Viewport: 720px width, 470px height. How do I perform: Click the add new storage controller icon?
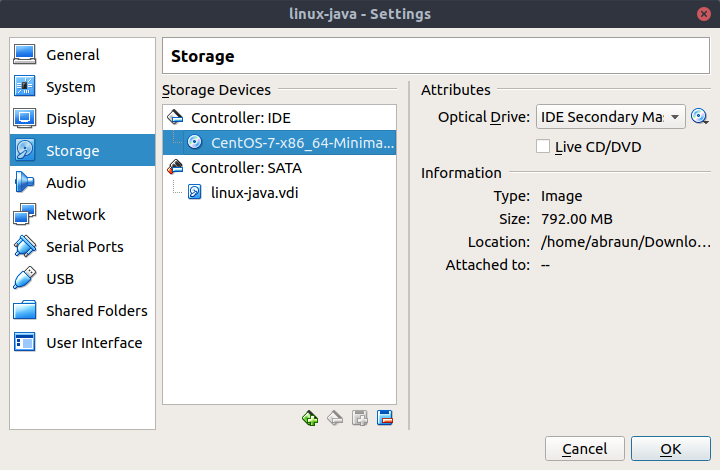[310, 418]
